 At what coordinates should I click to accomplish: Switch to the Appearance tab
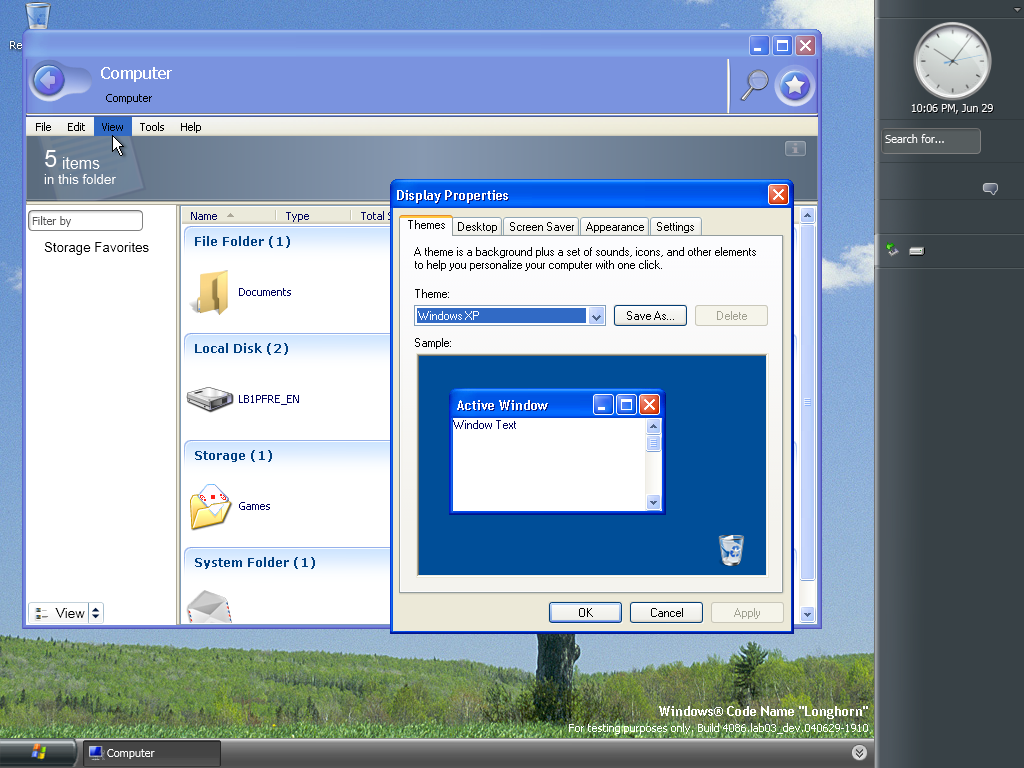(x=615, y=227)
